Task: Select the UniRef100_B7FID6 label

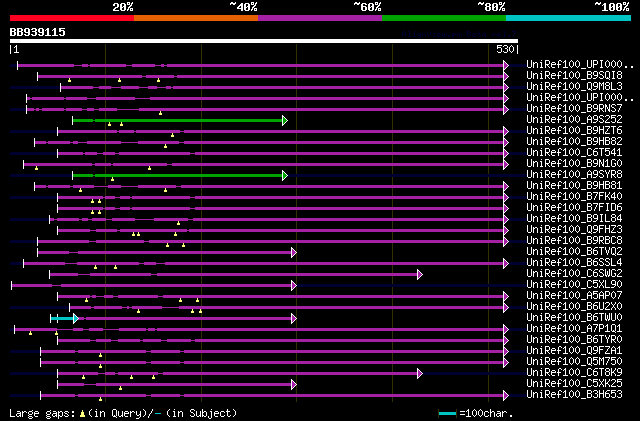Action: (x=574, y=208)
